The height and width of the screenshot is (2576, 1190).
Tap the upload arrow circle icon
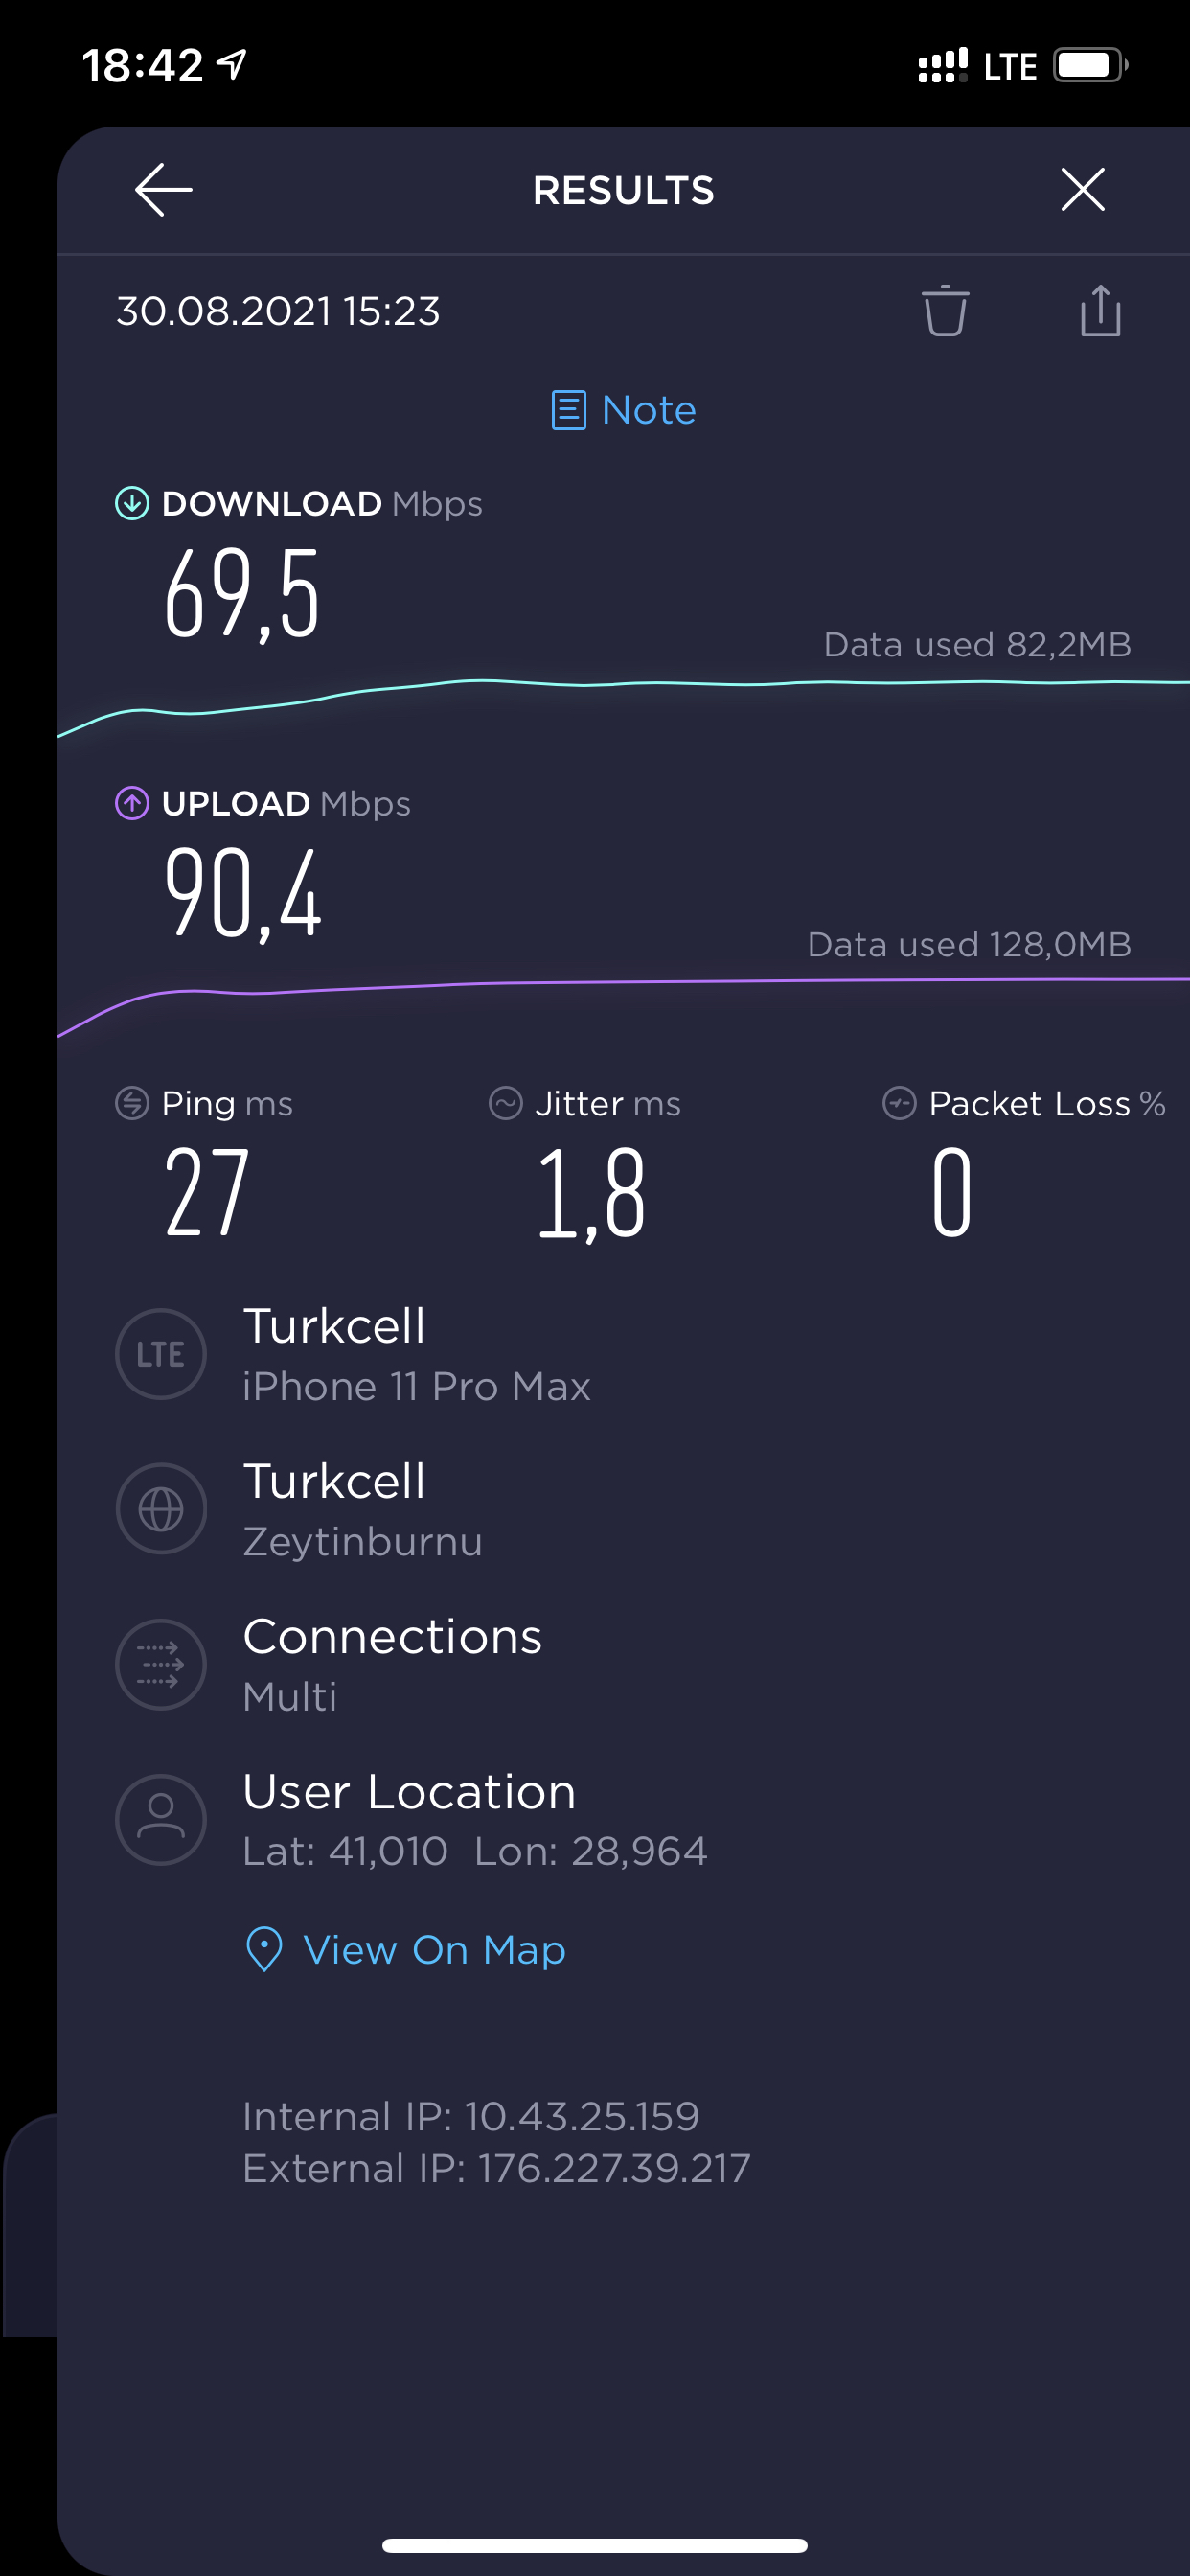132,803
